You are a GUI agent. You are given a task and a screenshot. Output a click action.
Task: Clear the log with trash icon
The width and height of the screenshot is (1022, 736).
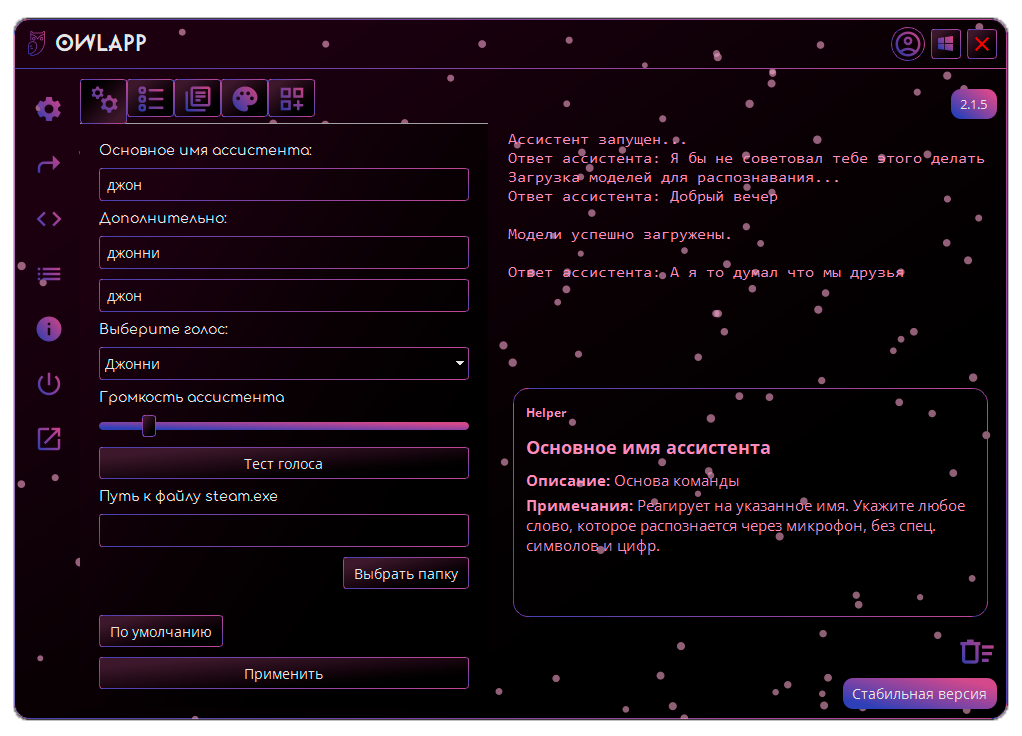[976, 652]
